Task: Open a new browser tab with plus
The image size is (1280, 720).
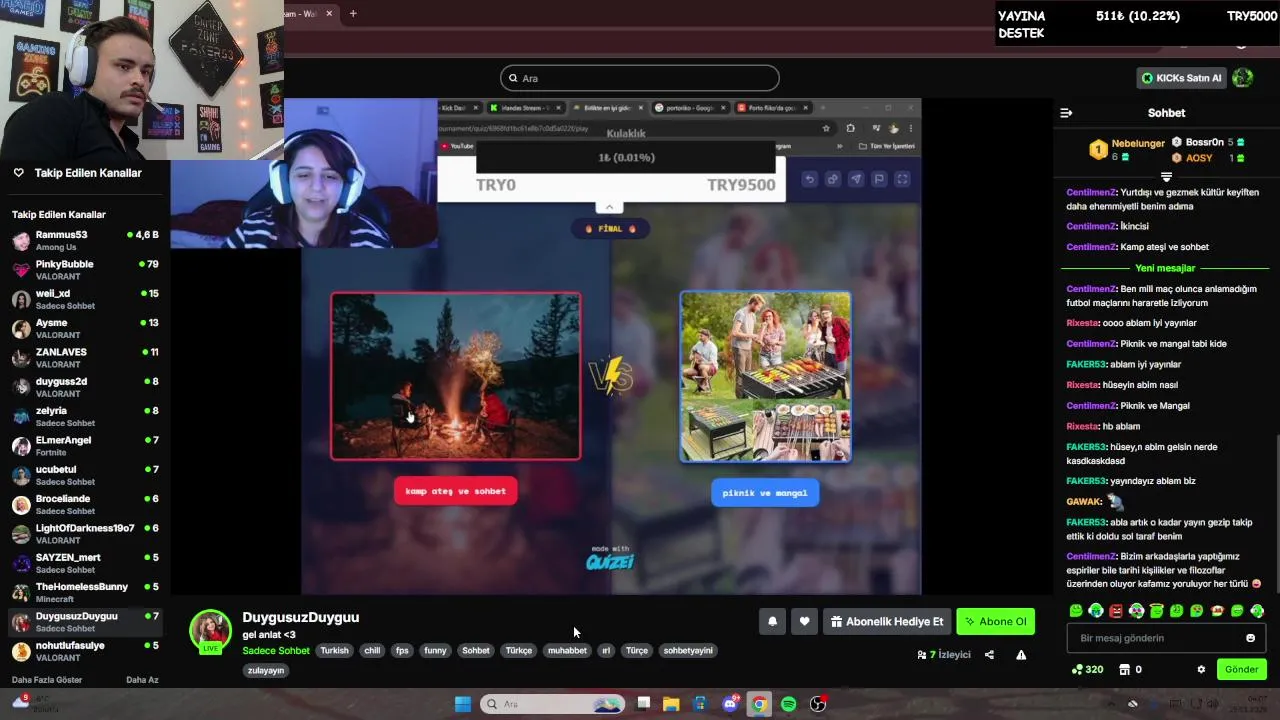Action: 353,13
